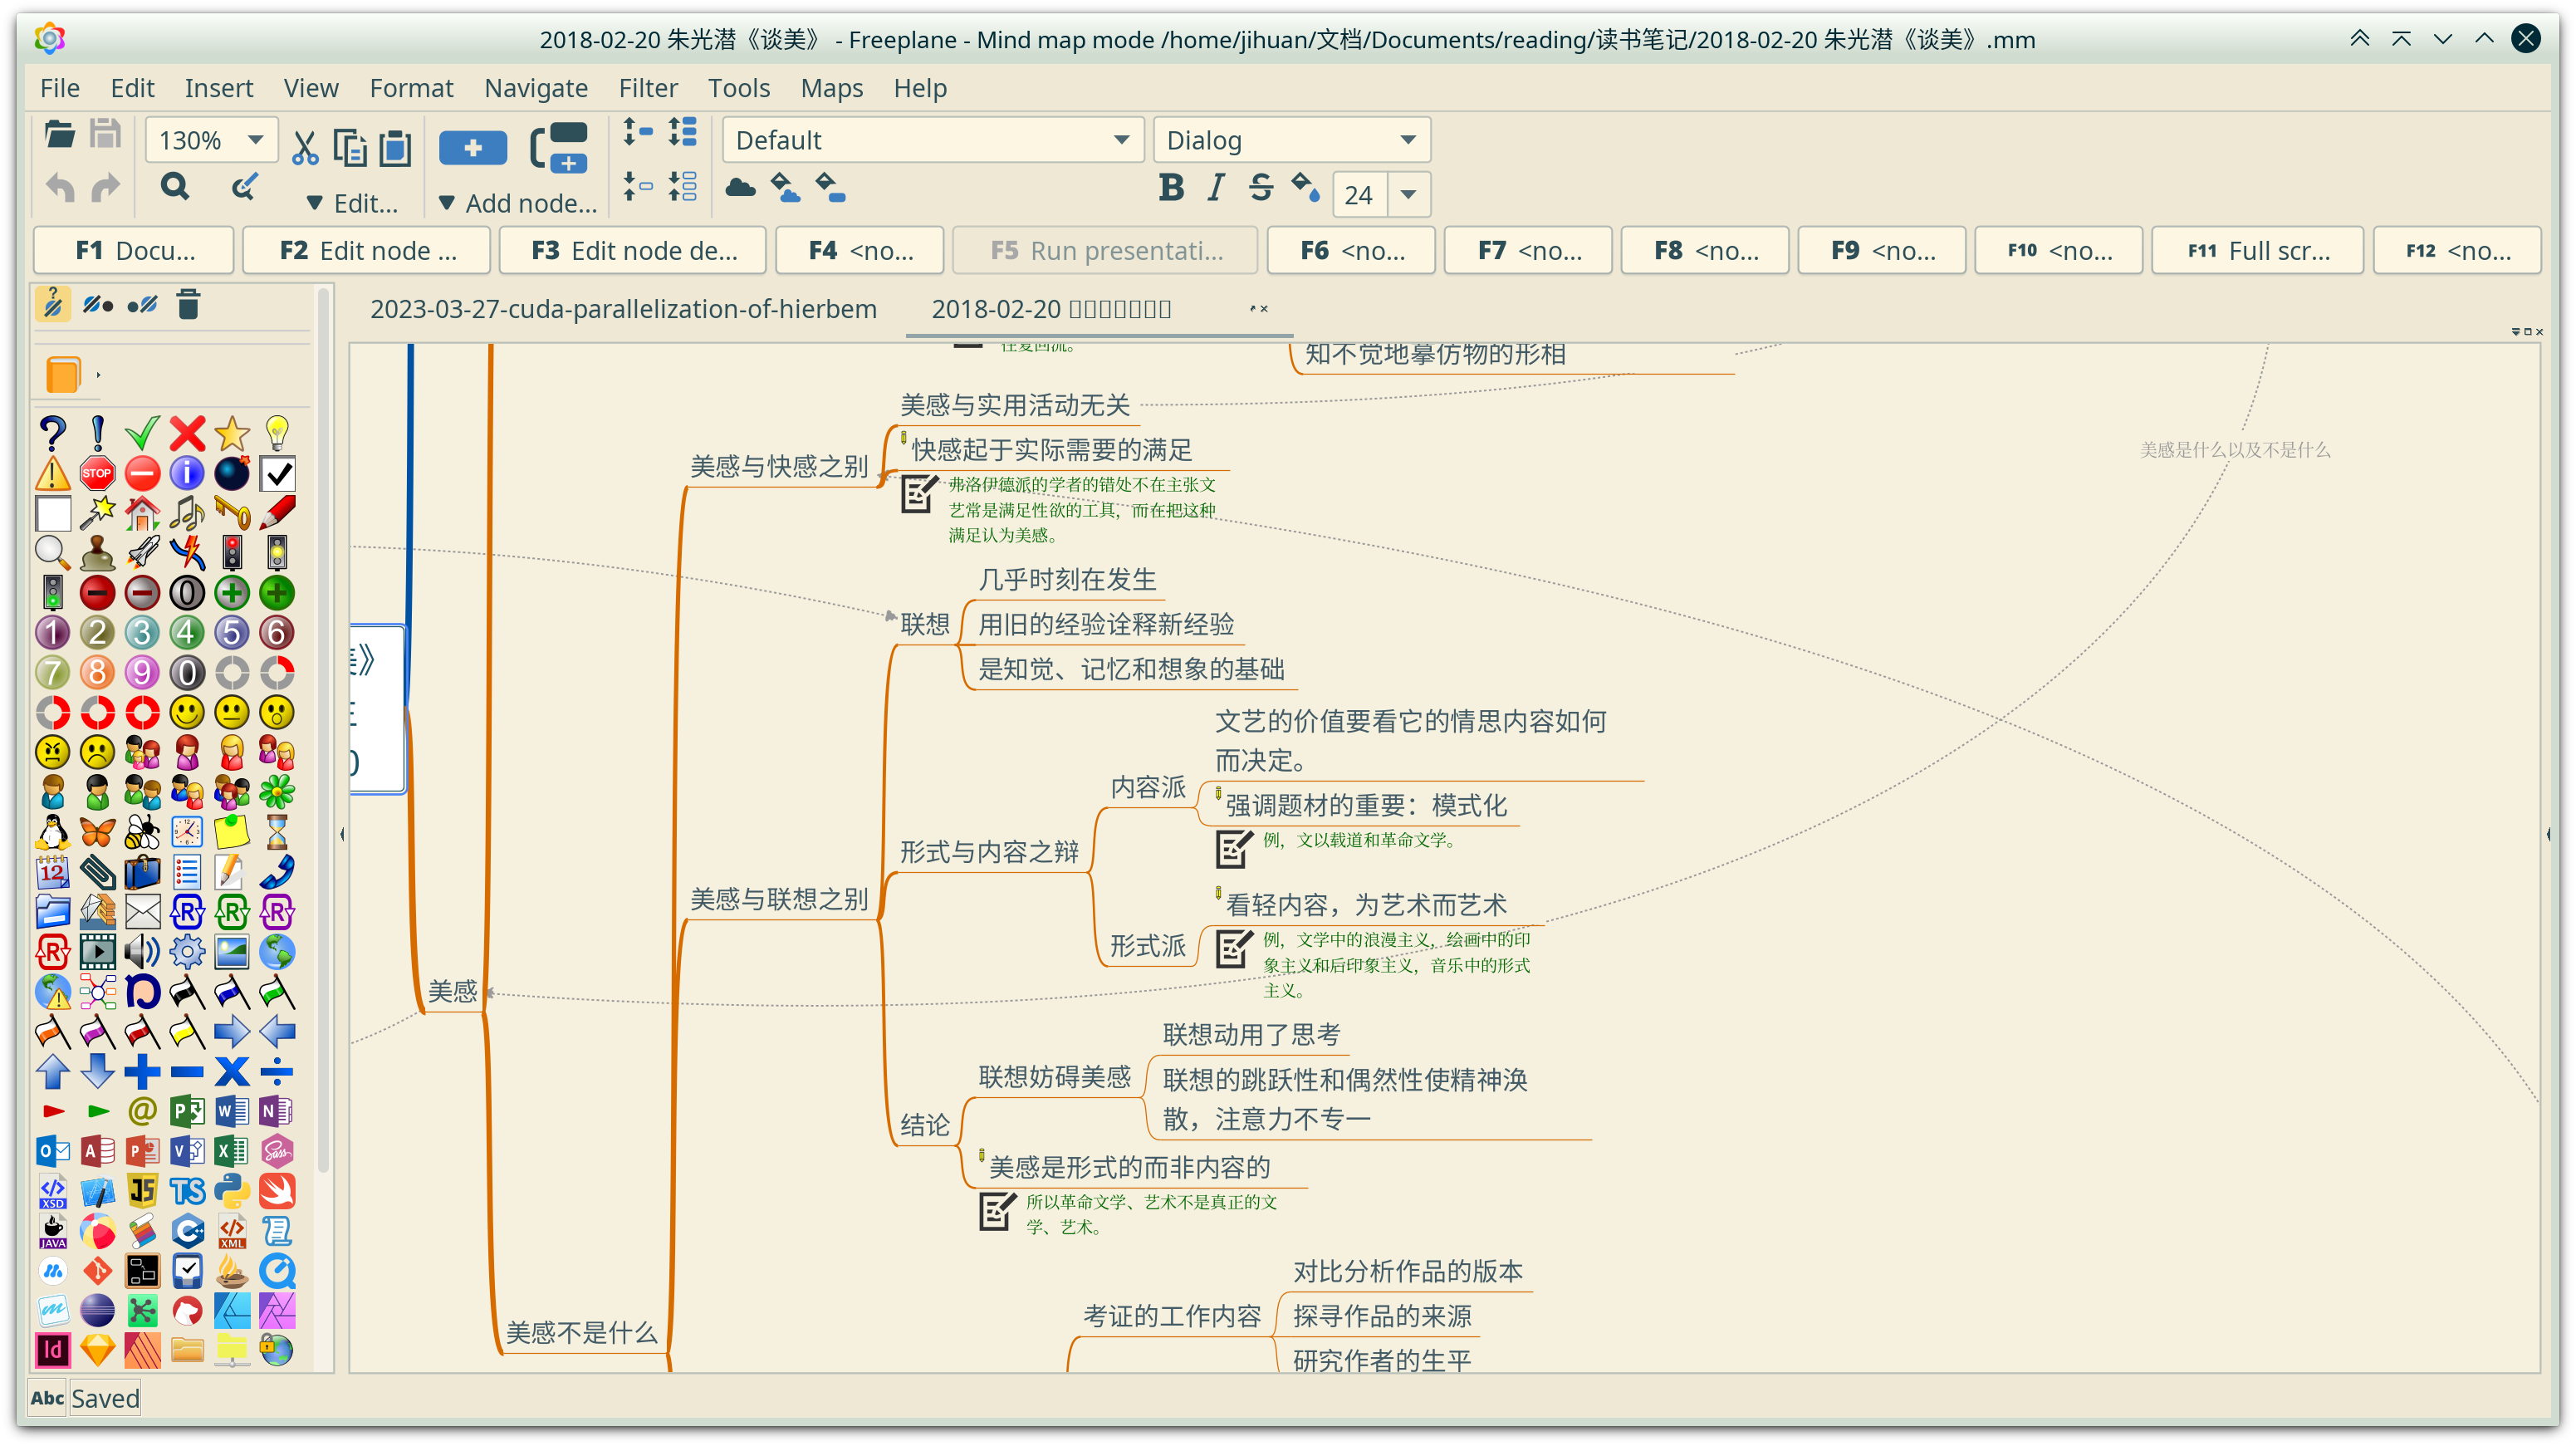Screen dimensions: 2576x1446
Task: Select the checked checkbox icon in palette
Action: point(277,473)
